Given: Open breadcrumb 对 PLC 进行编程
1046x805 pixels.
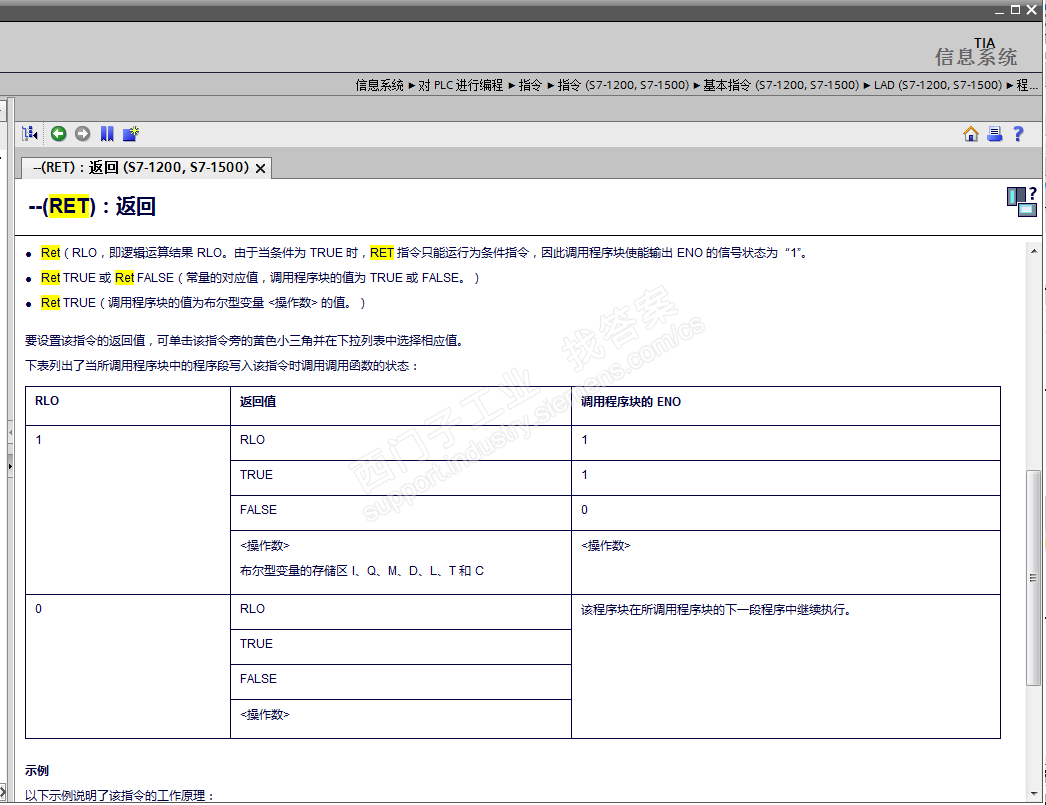Looking at the screenshot, I should 460,85.
